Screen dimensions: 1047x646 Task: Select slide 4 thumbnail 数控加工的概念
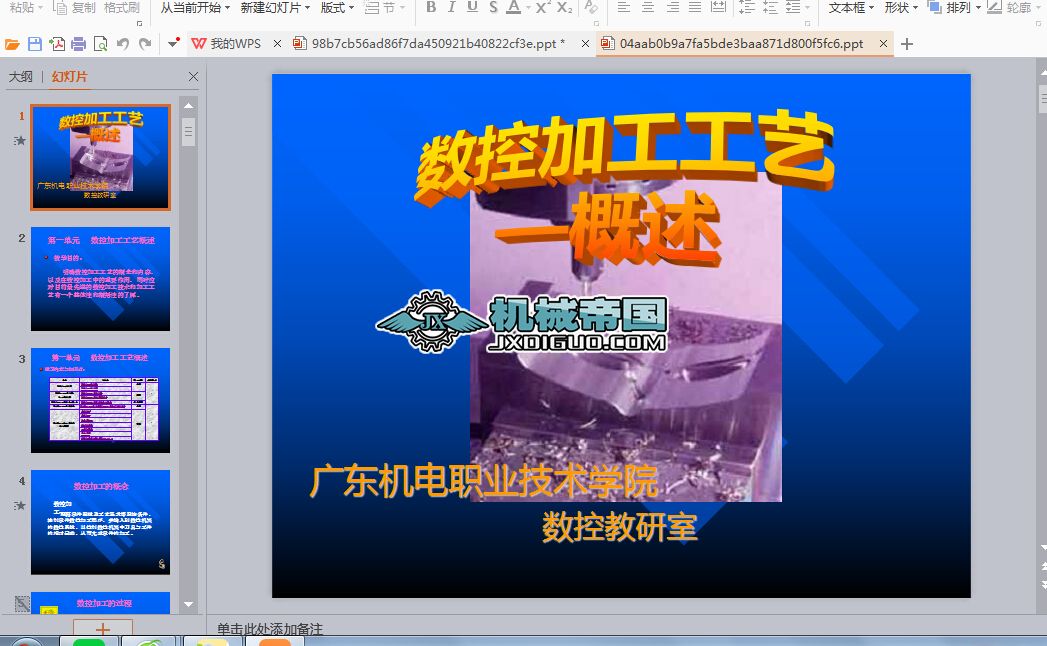(x=100, y=522)
